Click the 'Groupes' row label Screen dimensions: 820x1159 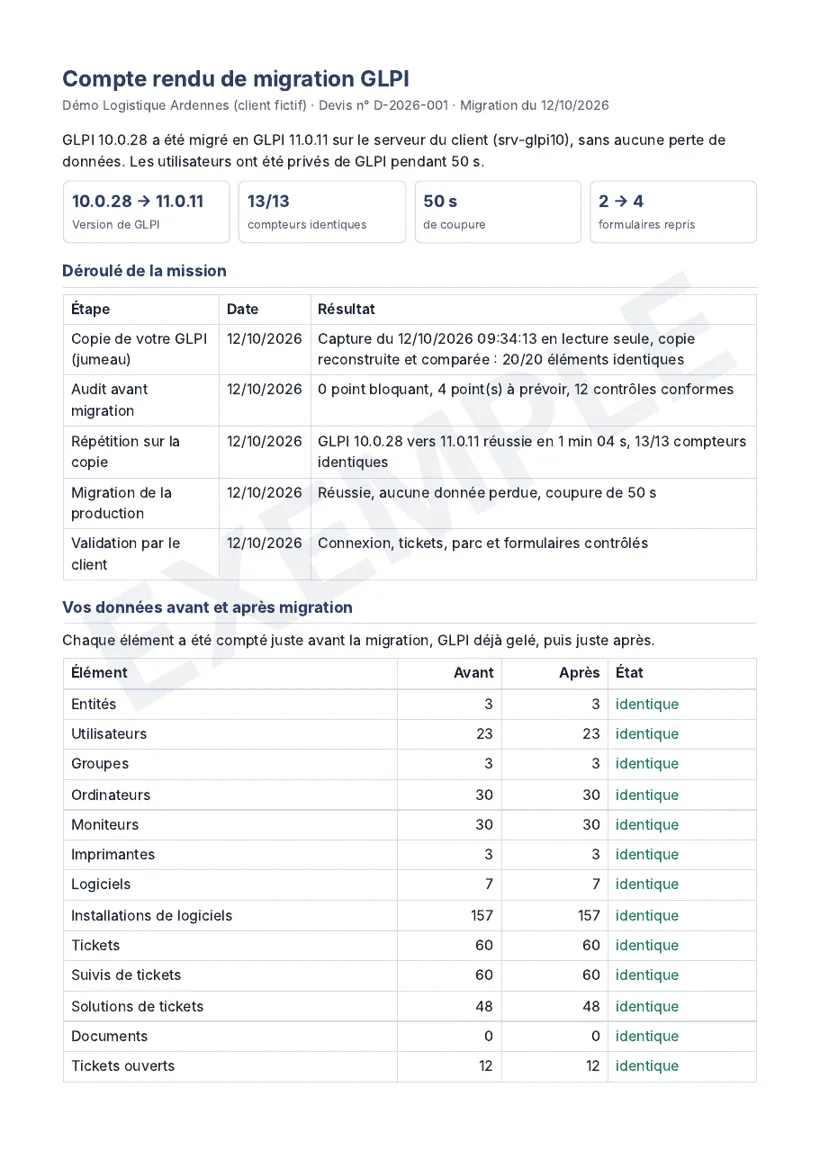click(100, 764)
